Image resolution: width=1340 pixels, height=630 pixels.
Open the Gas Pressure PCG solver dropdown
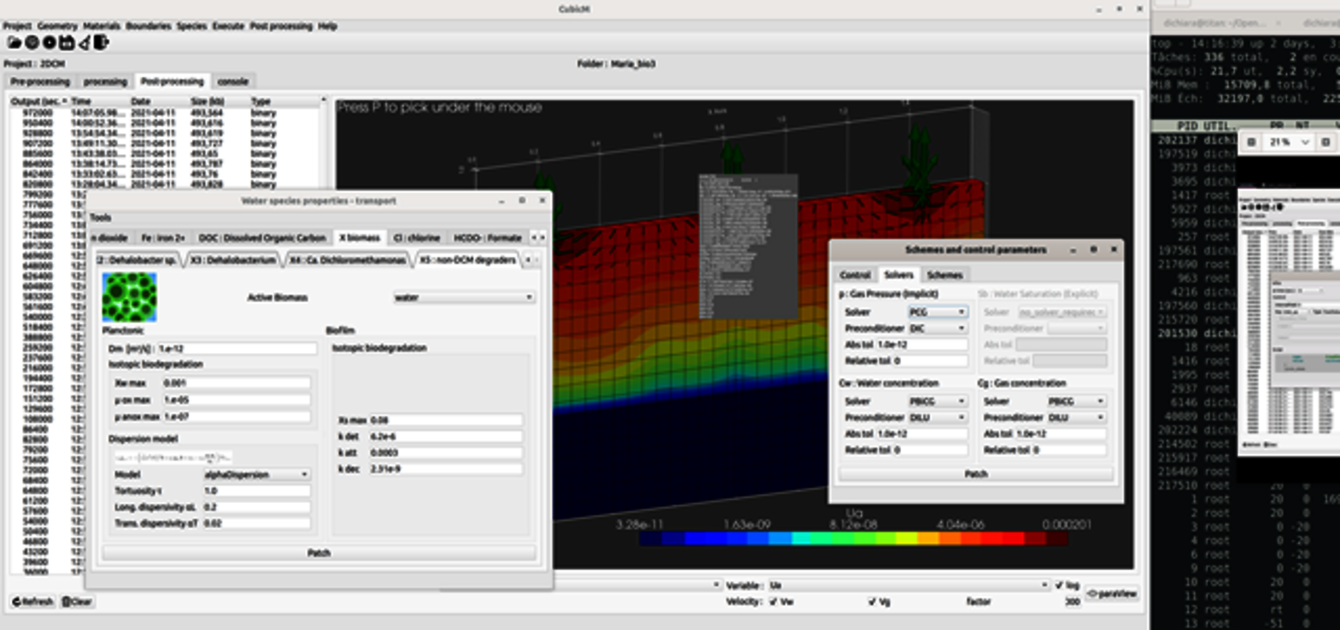(937, 312)
